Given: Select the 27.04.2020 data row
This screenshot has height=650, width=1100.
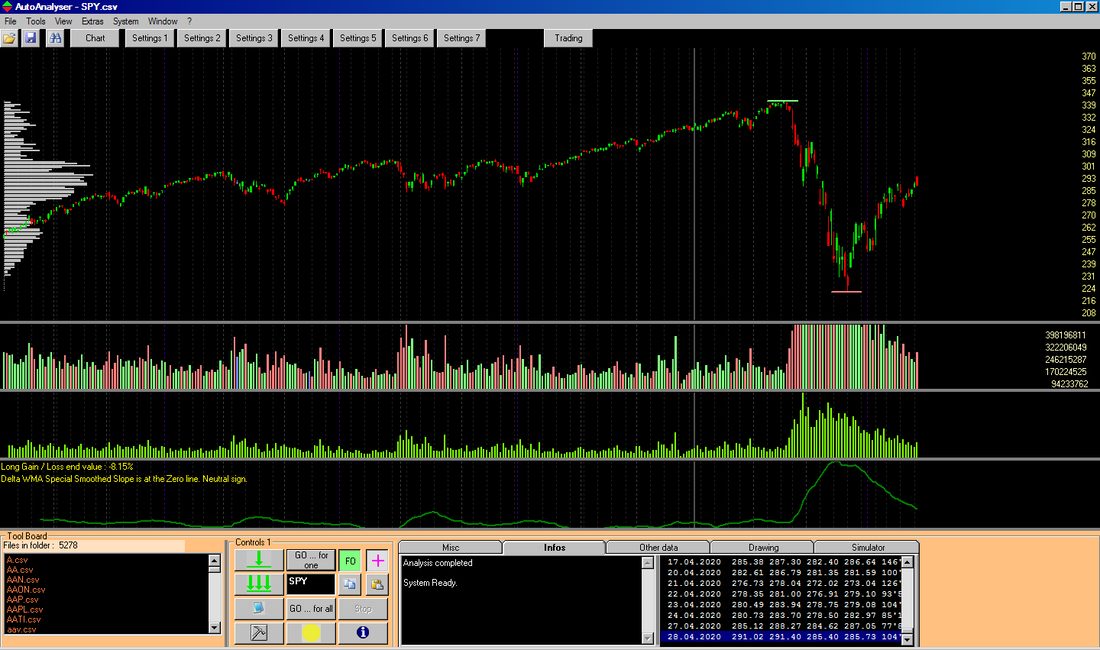Looking at the screenshot, I should pos(781,625).
